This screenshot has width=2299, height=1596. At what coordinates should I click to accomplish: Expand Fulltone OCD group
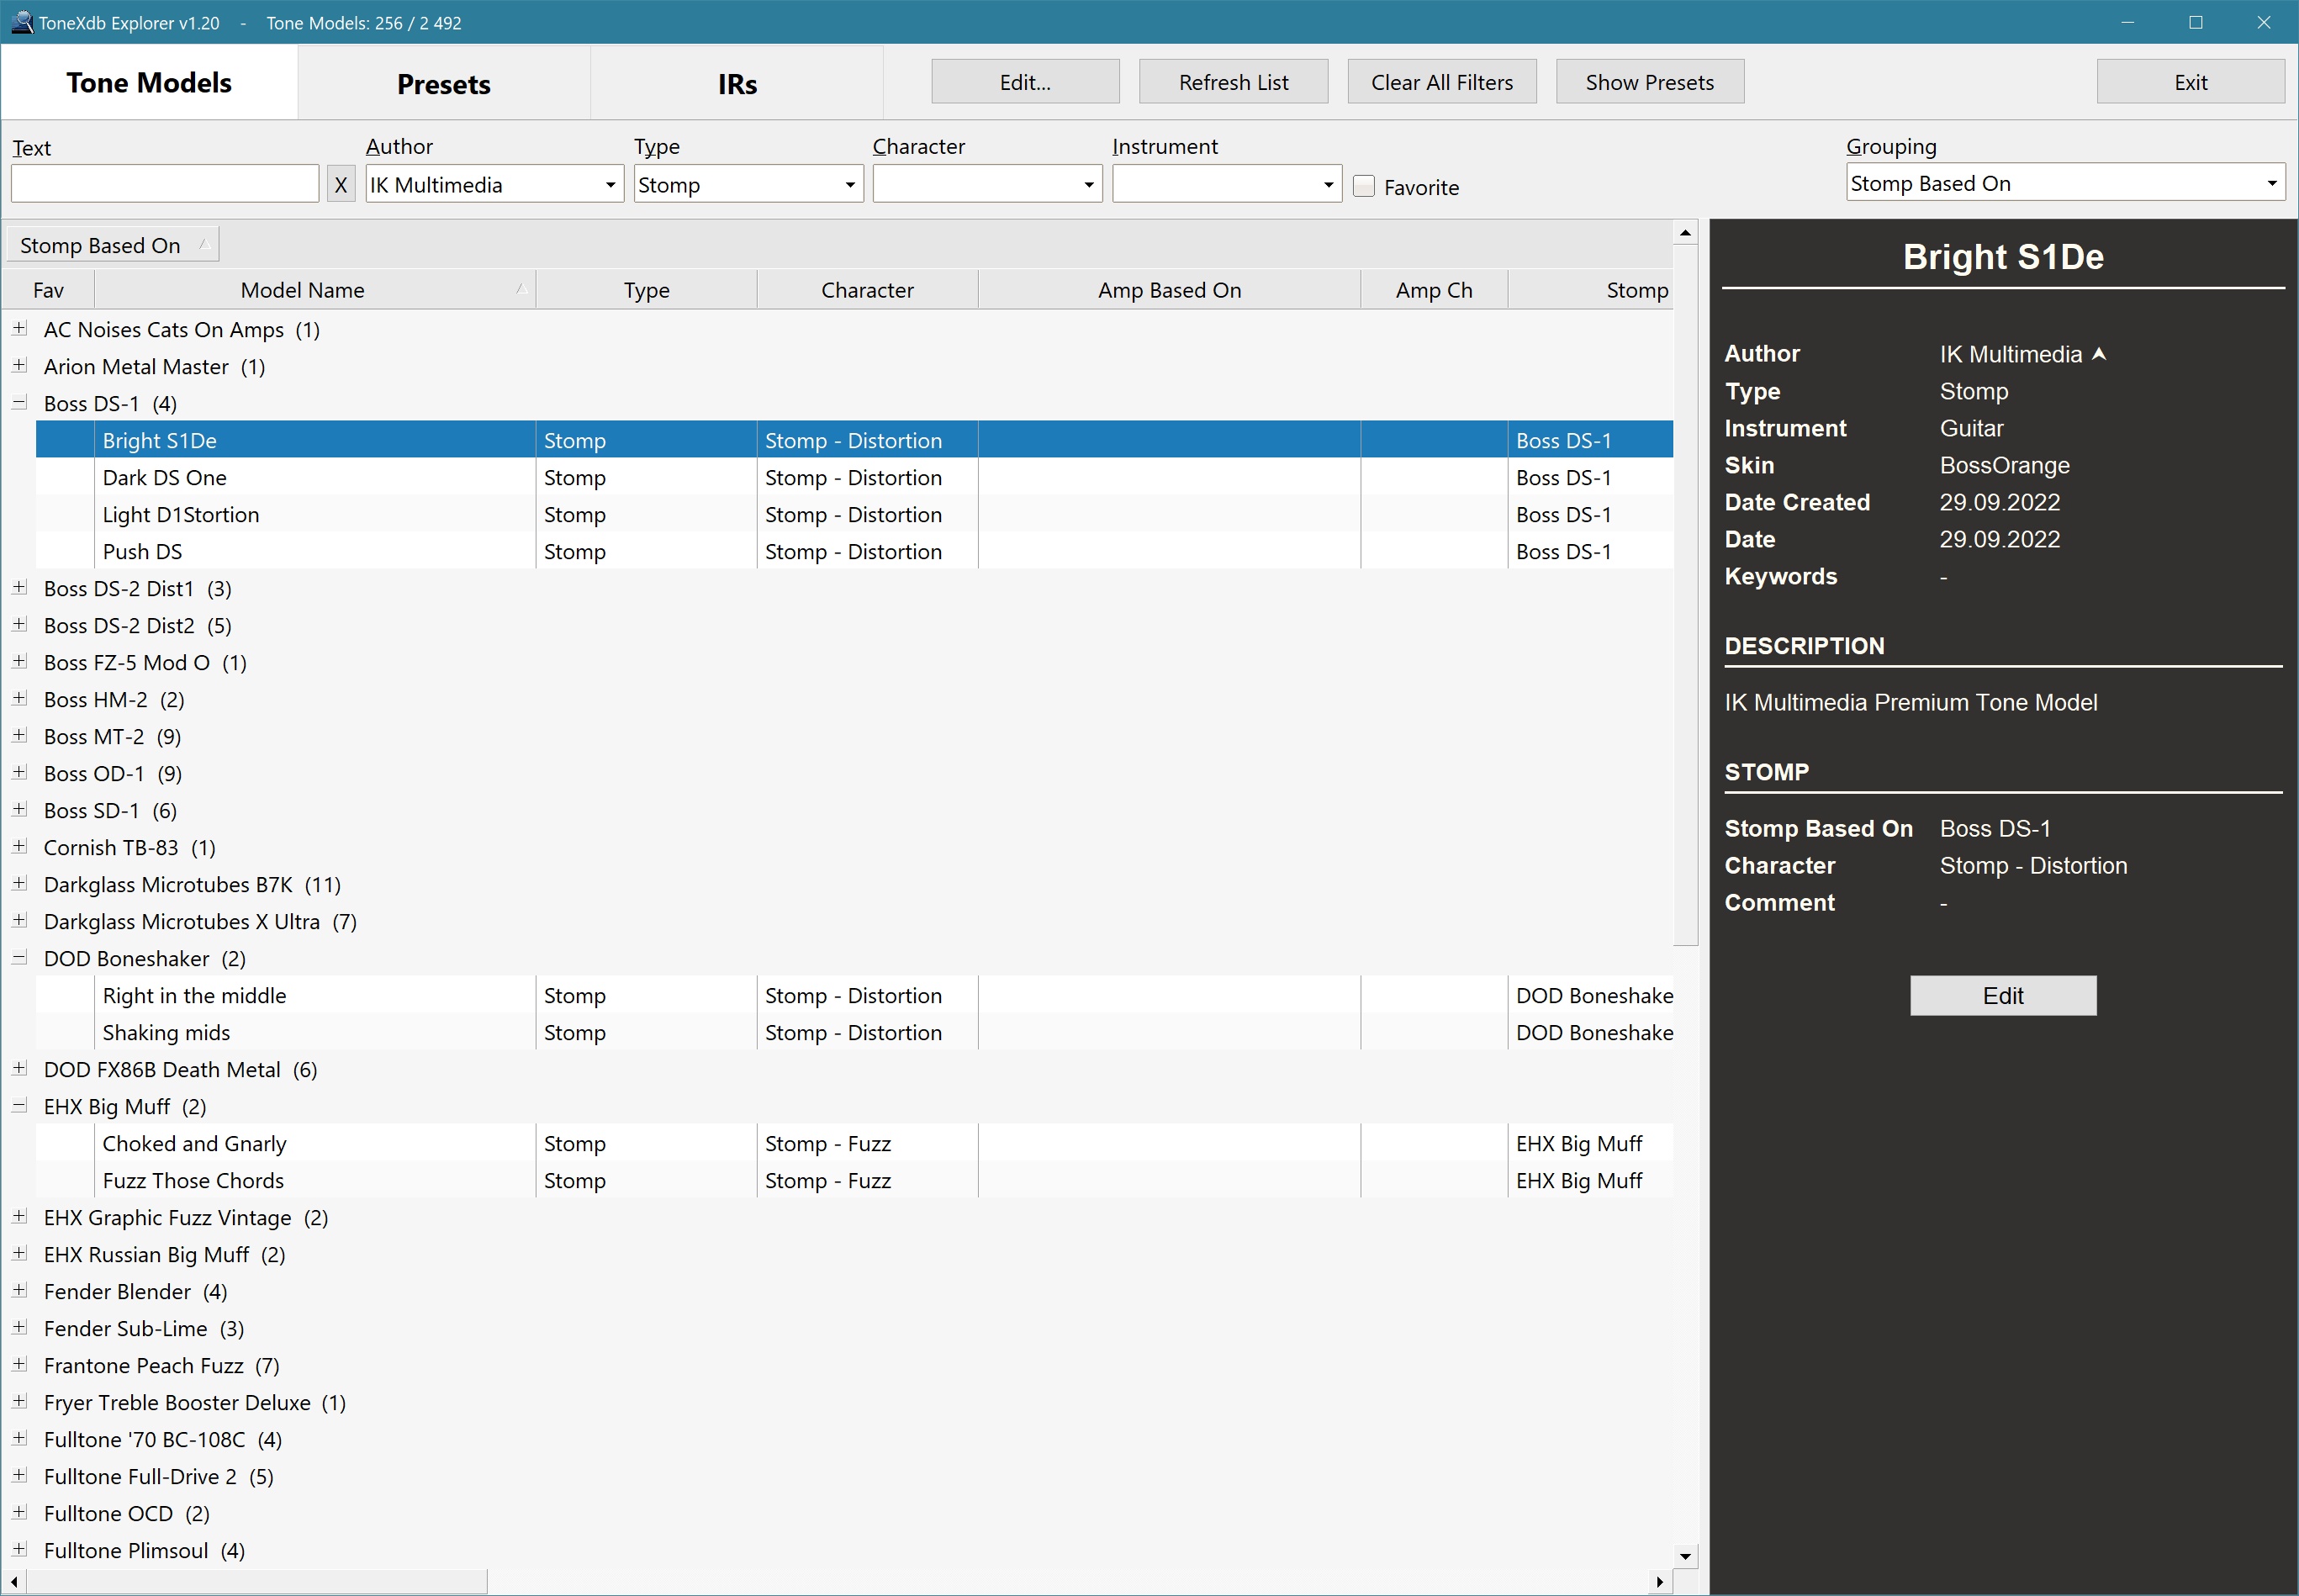(x=19, y=1512)
